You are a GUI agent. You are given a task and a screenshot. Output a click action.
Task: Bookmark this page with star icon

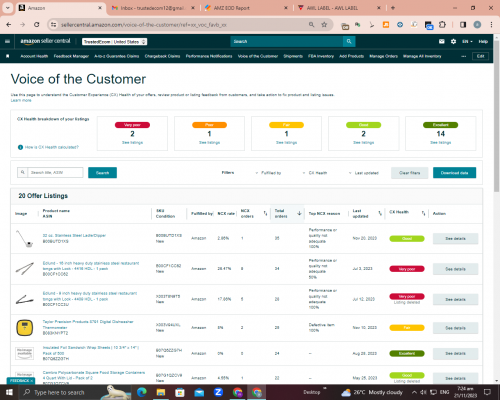(x=324, y=25)
